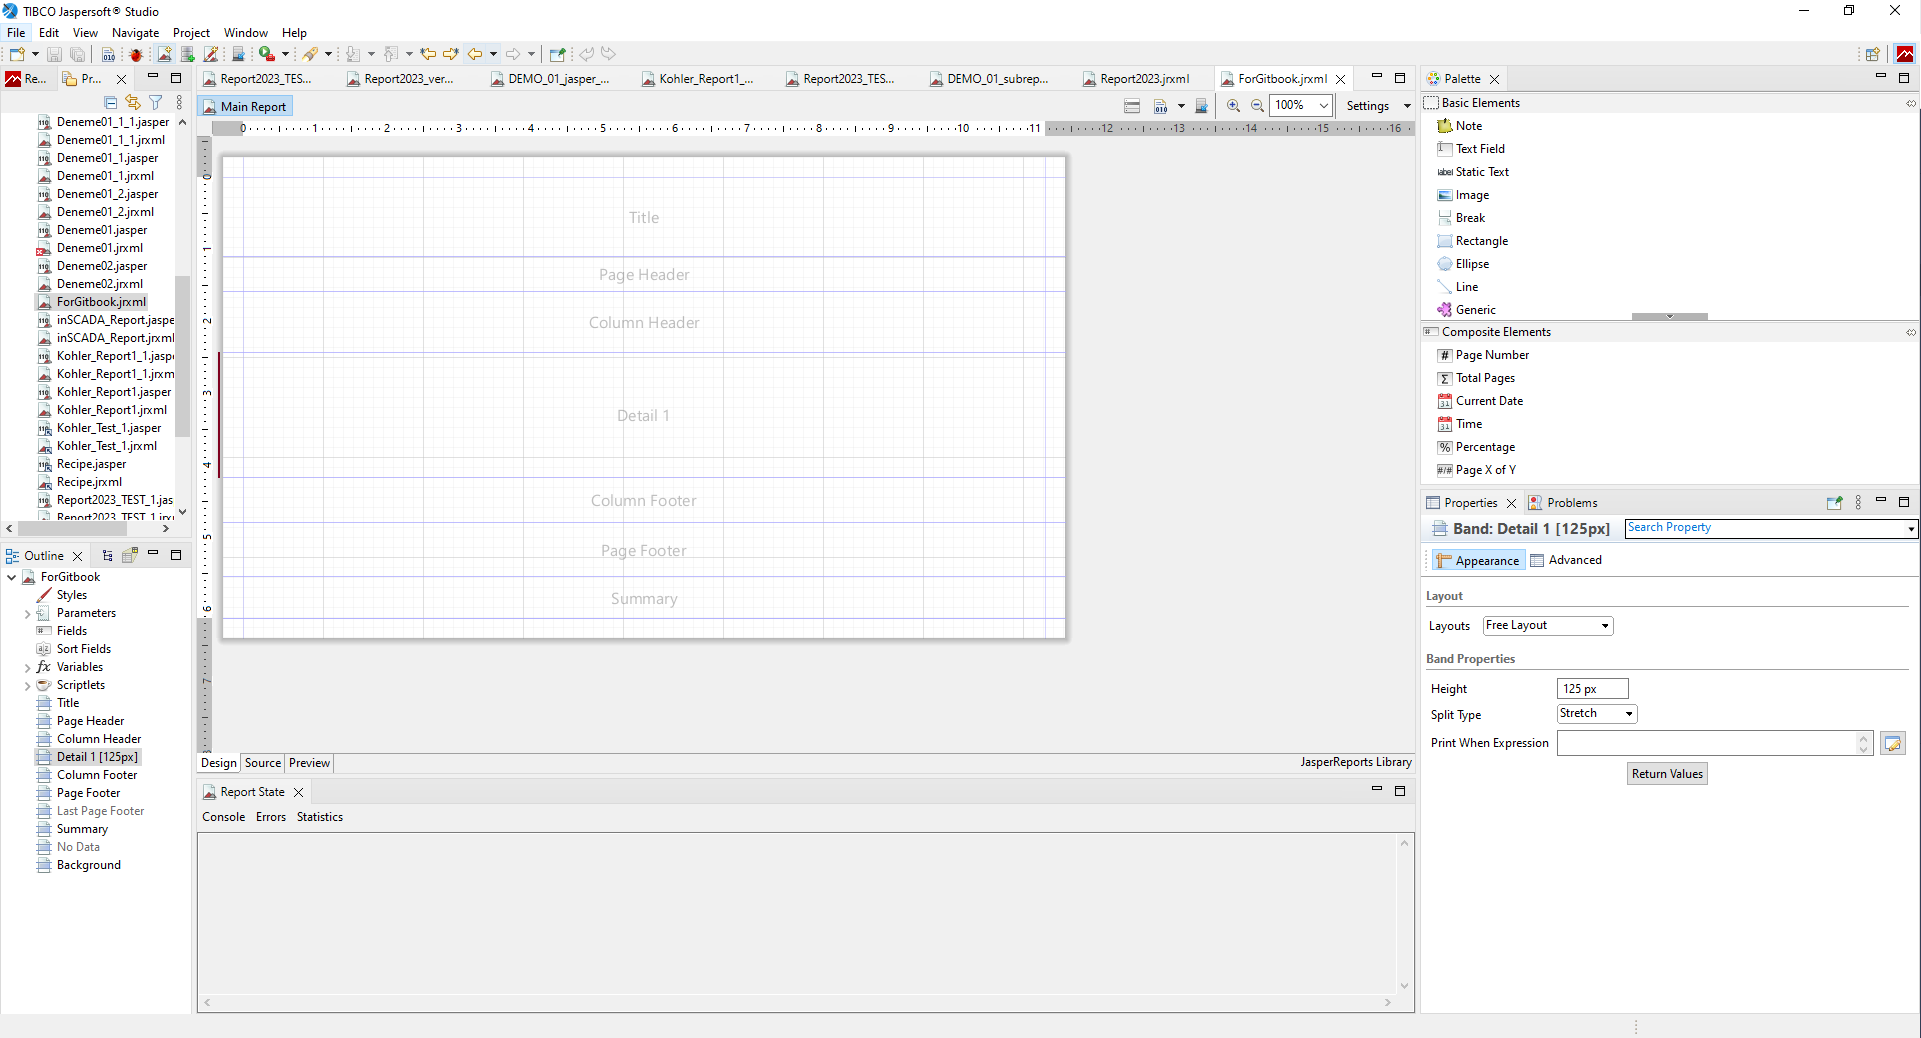Open the zoom level 100% combo box
Screen dimensions: 1921x1038
pos(1301,105)
